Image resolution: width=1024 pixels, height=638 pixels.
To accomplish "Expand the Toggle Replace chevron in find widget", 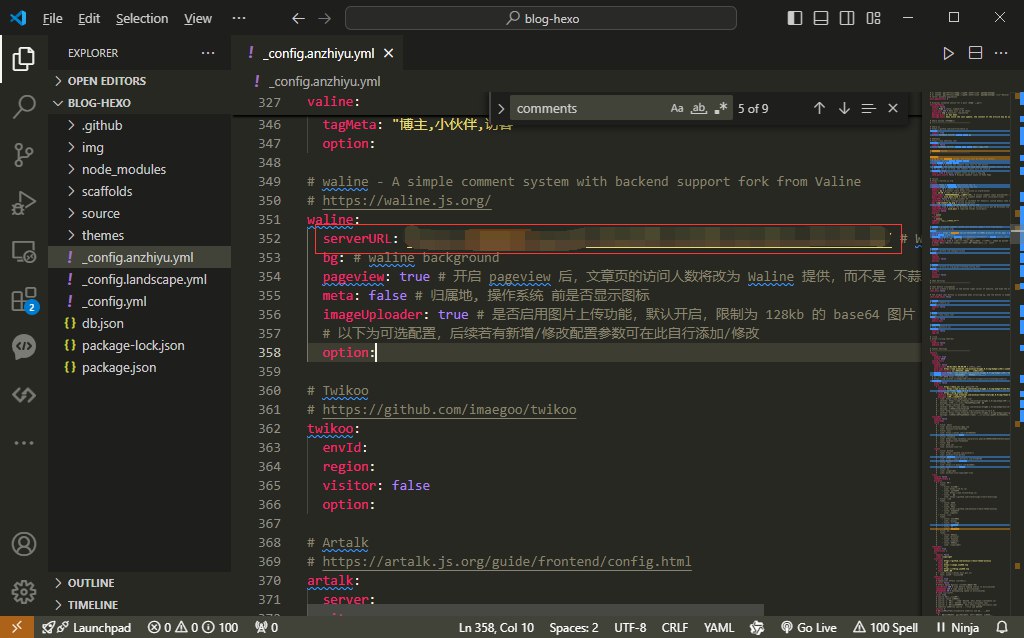I will [501, 108].
